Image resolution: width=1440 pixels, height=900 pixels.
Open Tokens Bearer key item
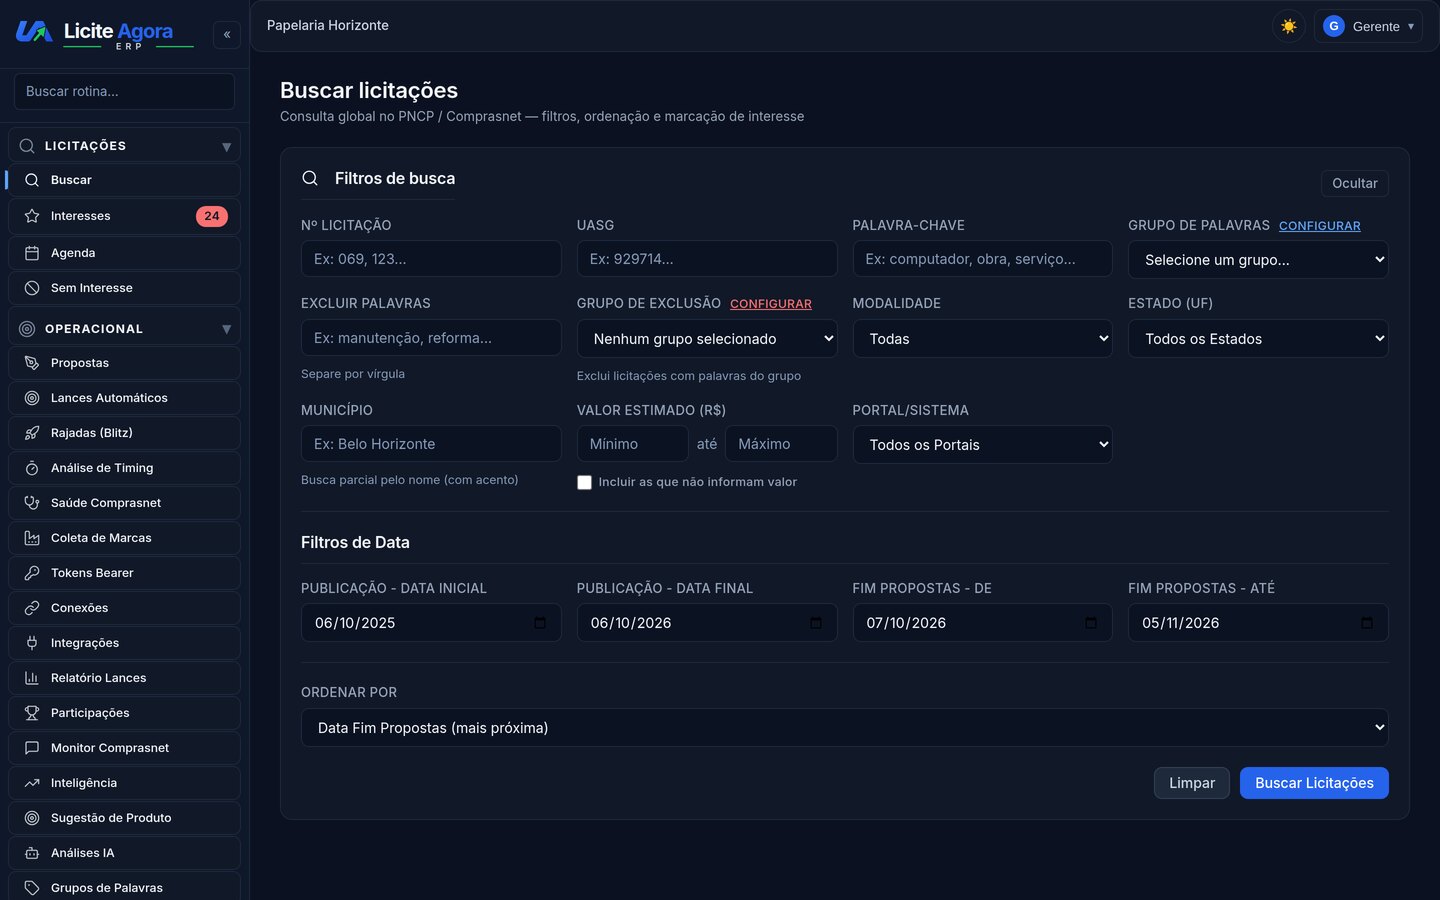[x=124, y=573]
